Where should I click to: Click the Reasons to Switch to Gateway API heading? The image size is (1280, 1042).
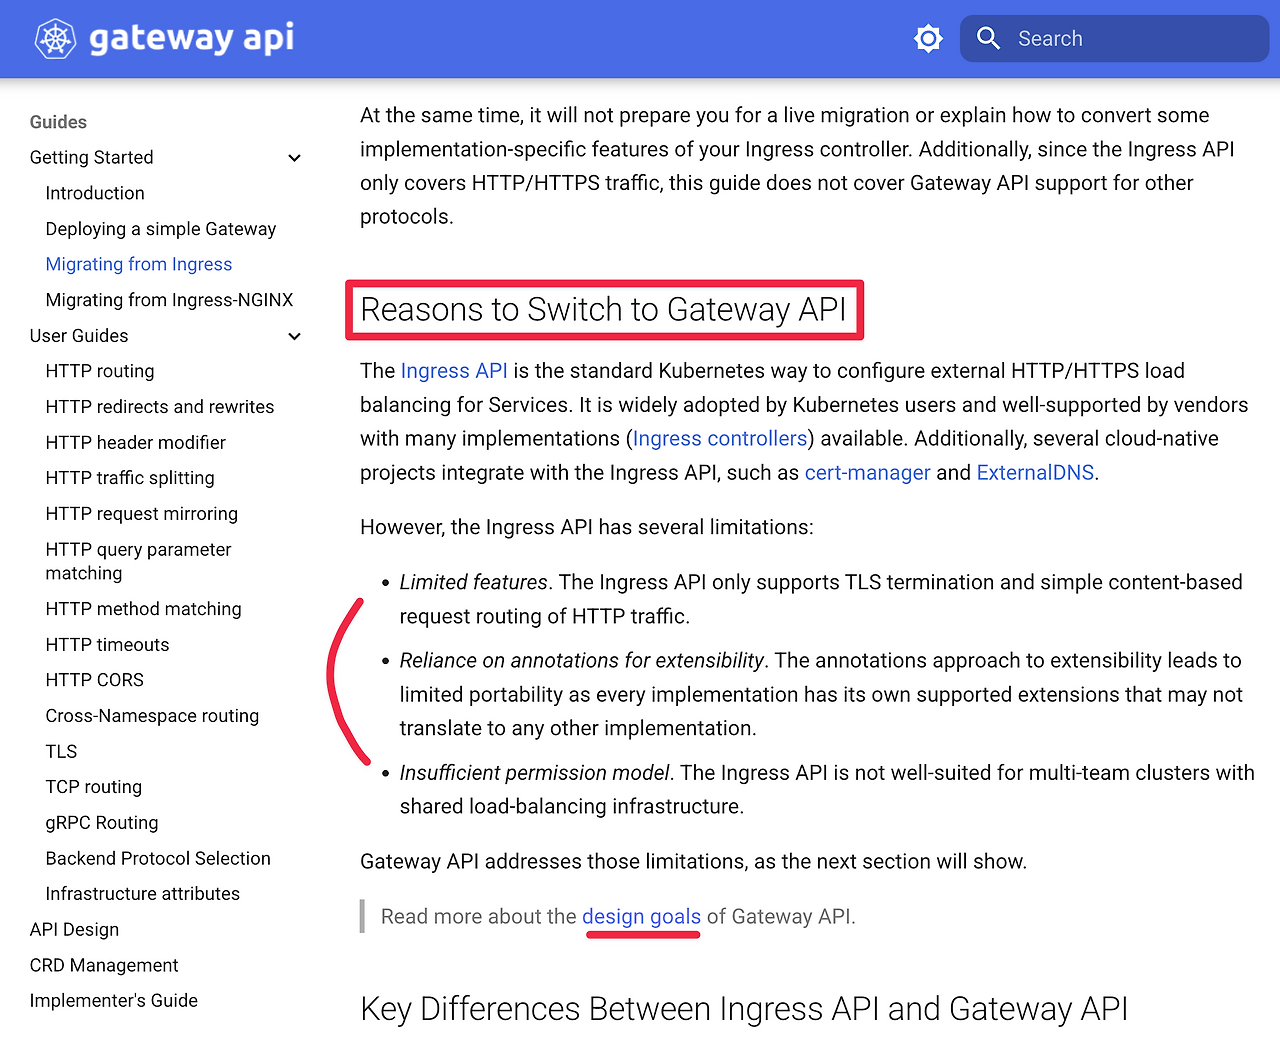point(604,310)
